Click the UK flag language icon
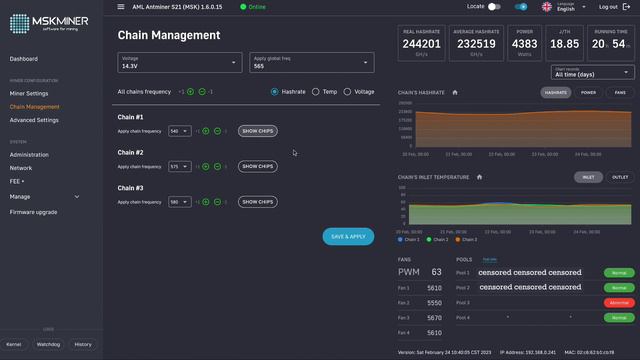Screen dimensions: 640x360 click(x=547, y=7)
